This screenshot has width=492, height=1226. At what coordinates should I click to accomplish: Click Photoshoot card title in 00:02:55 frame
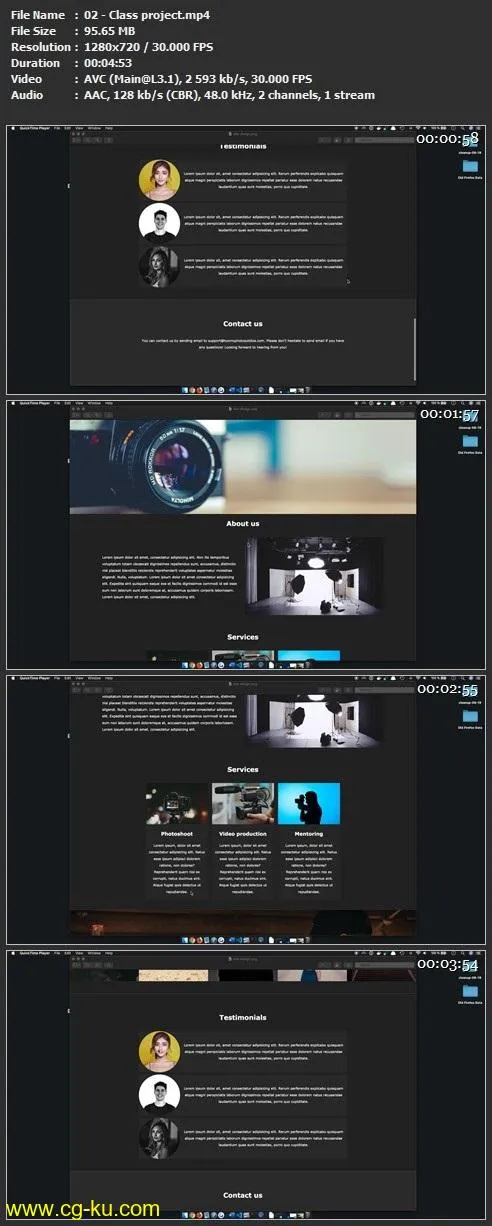click(x=177, y=834)
